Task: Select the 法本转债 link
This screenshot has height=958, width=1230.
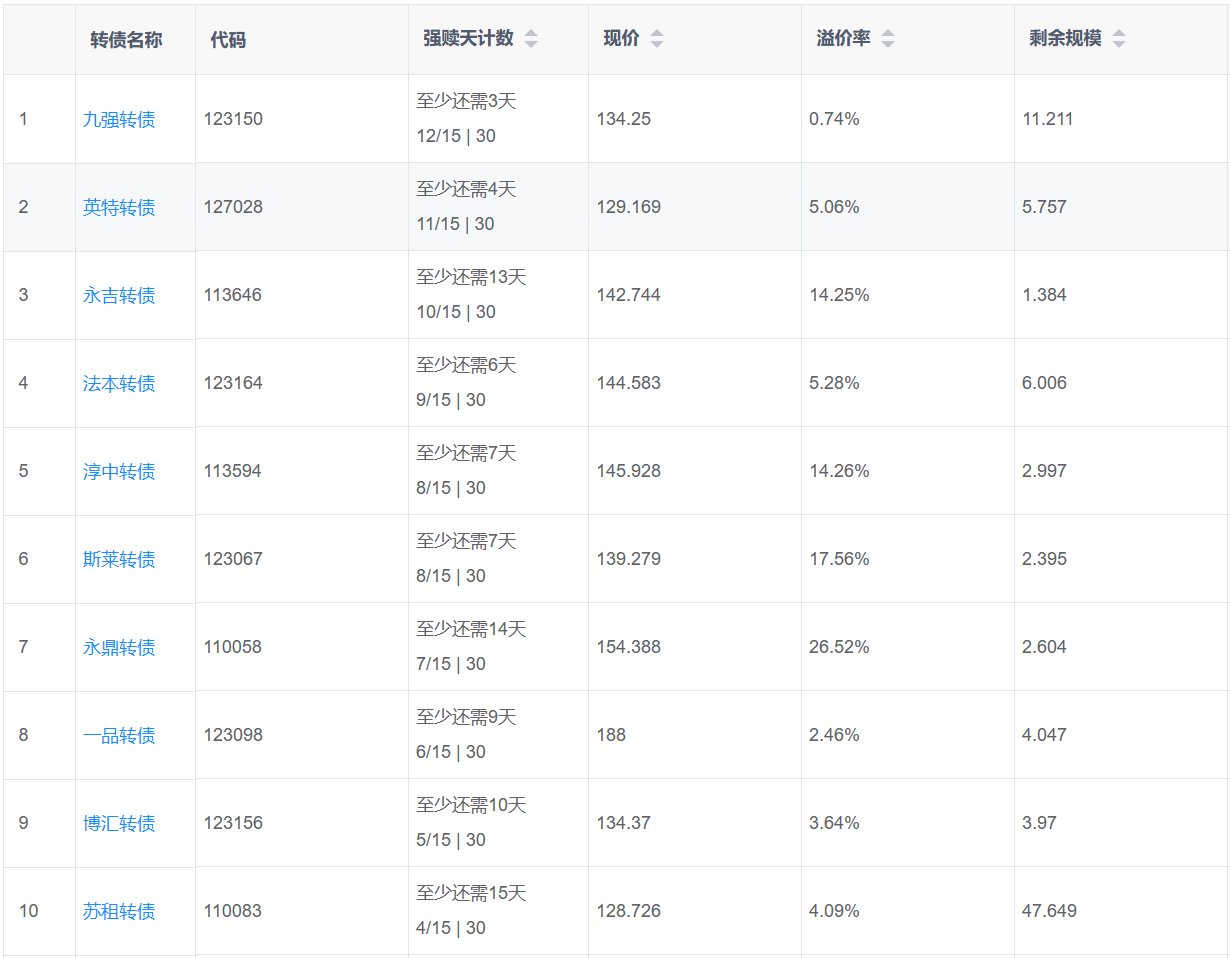Action: tap(119, 384)
